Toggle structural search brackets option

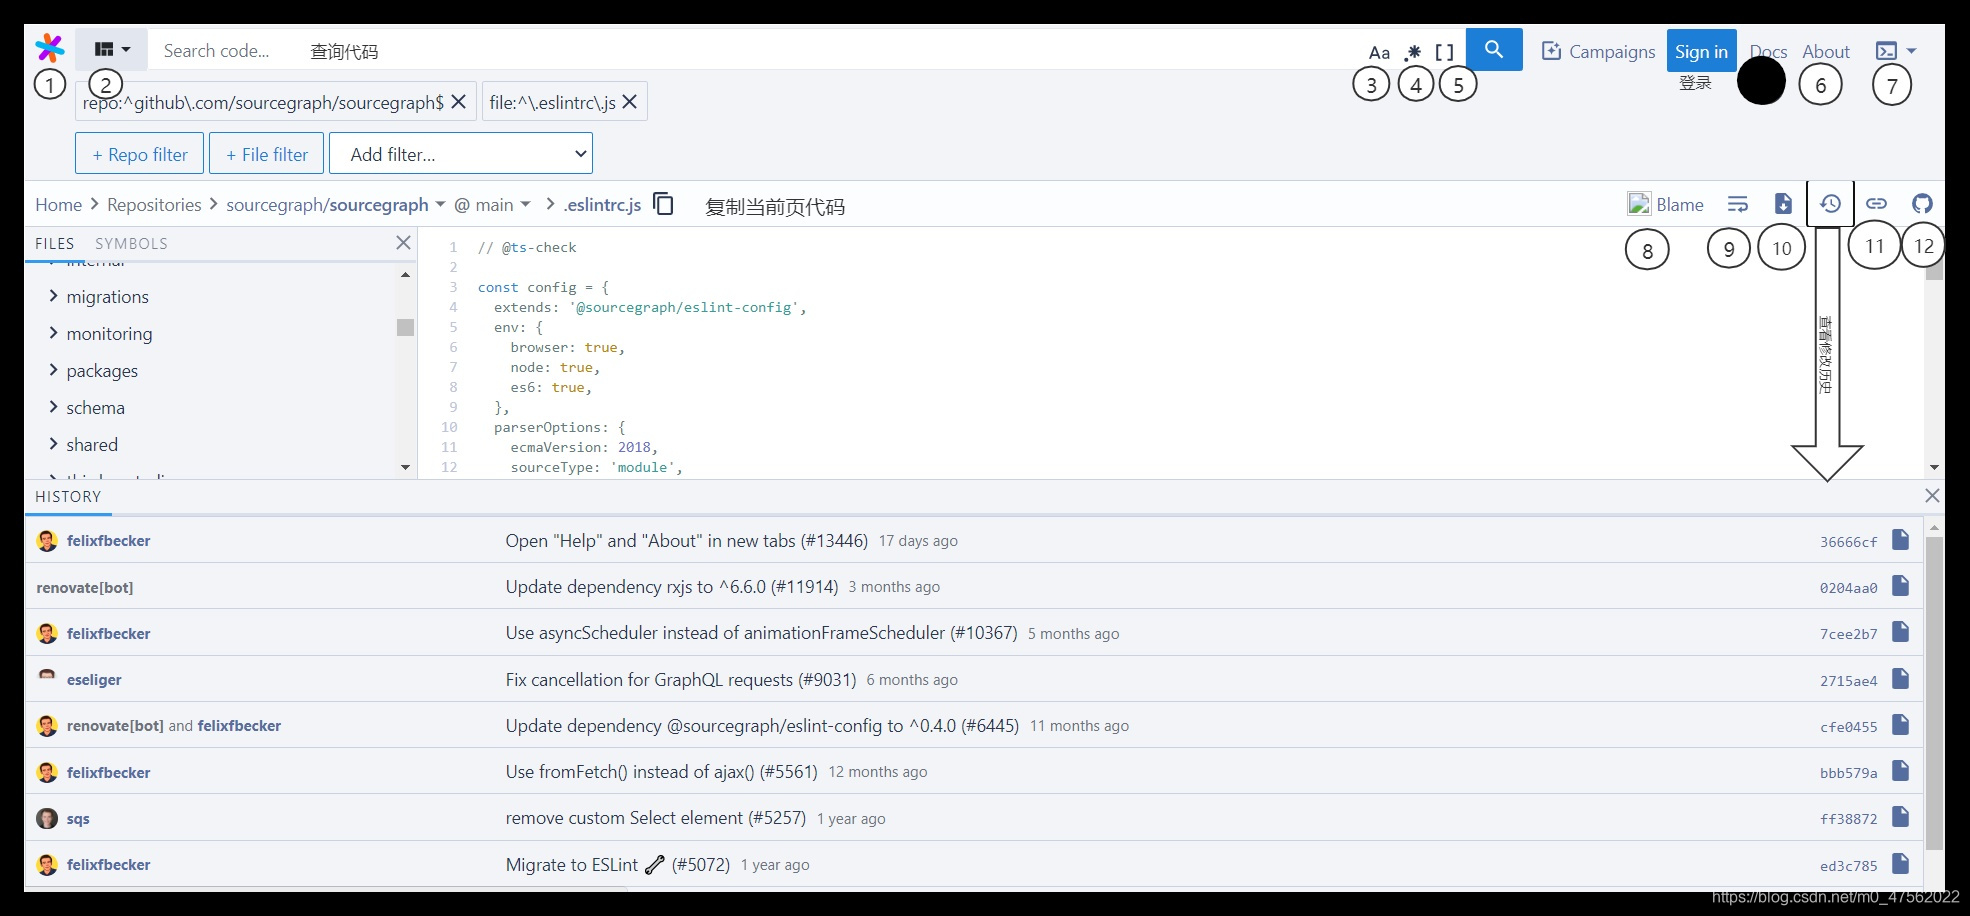(1443, 51)
